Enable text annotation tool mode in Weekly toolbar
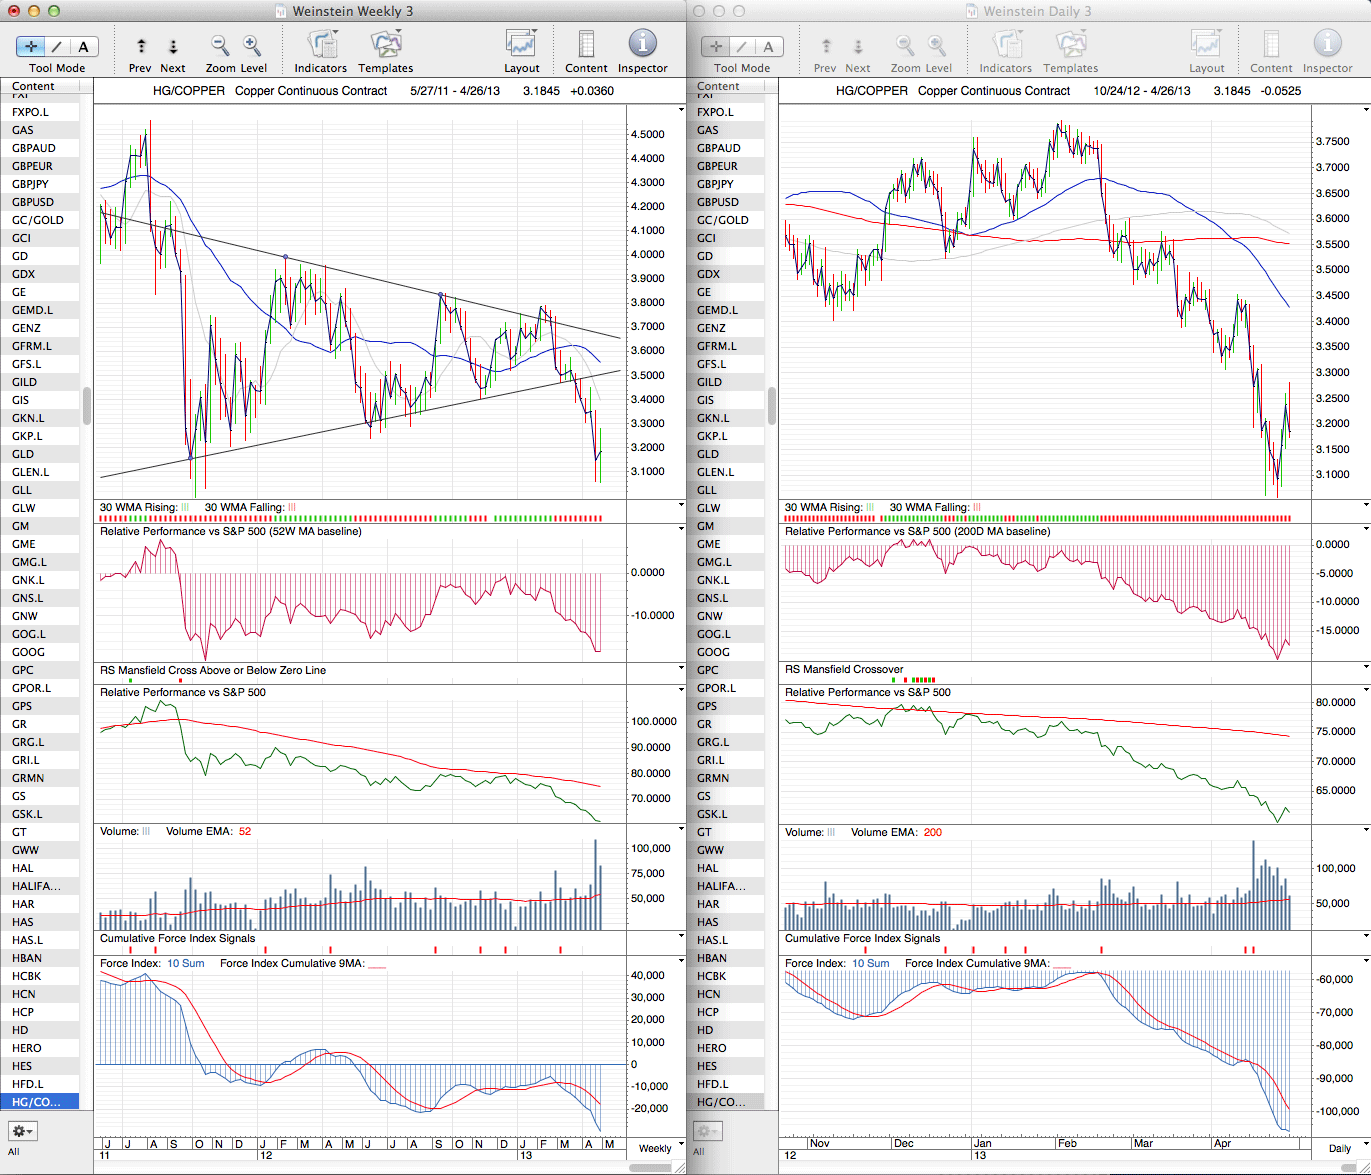The height and width of the screenshot is (1175, 1371). click(x=83, y=46)
